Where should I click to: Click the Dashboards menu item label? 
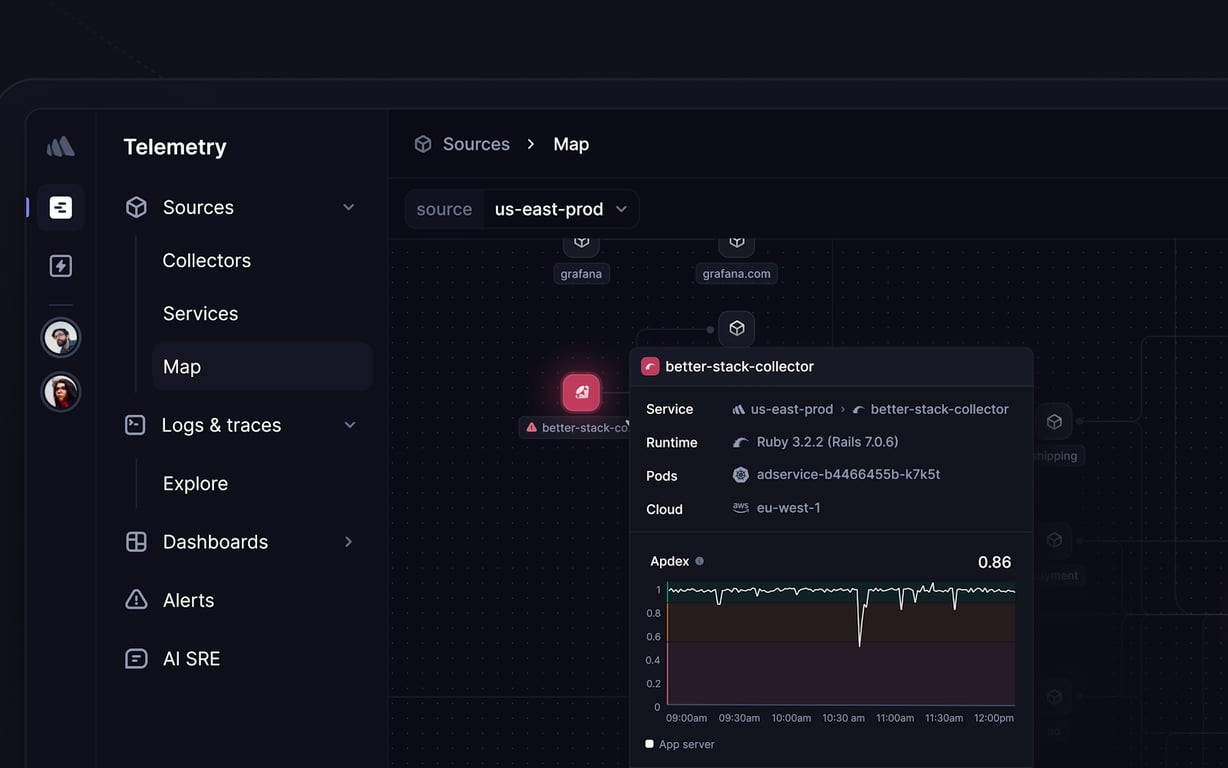tap(216, 542)
